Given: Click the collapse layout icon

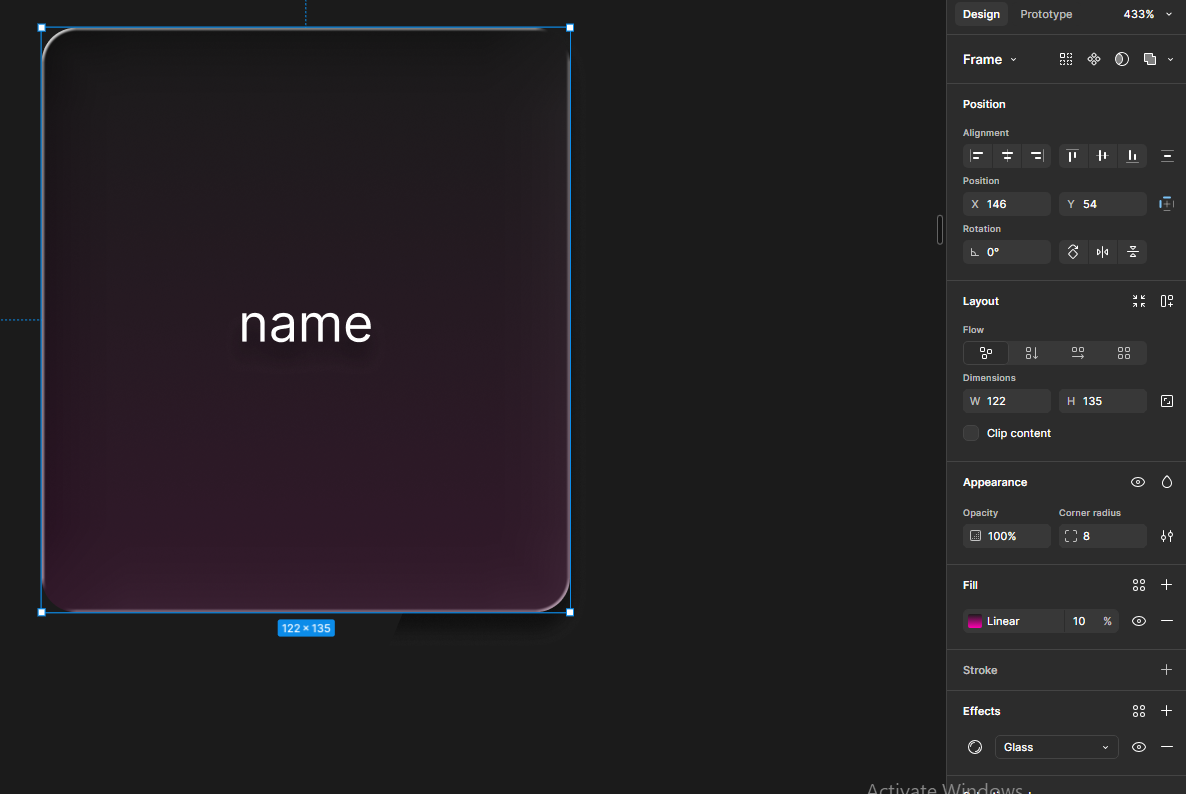Looking at the screenshot, I should [x=1139, y=301].
